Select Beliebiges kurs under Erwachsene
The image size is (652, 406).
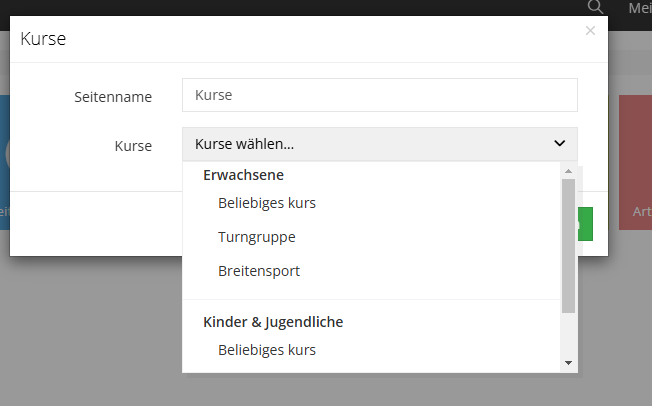[x=267, y=203]
